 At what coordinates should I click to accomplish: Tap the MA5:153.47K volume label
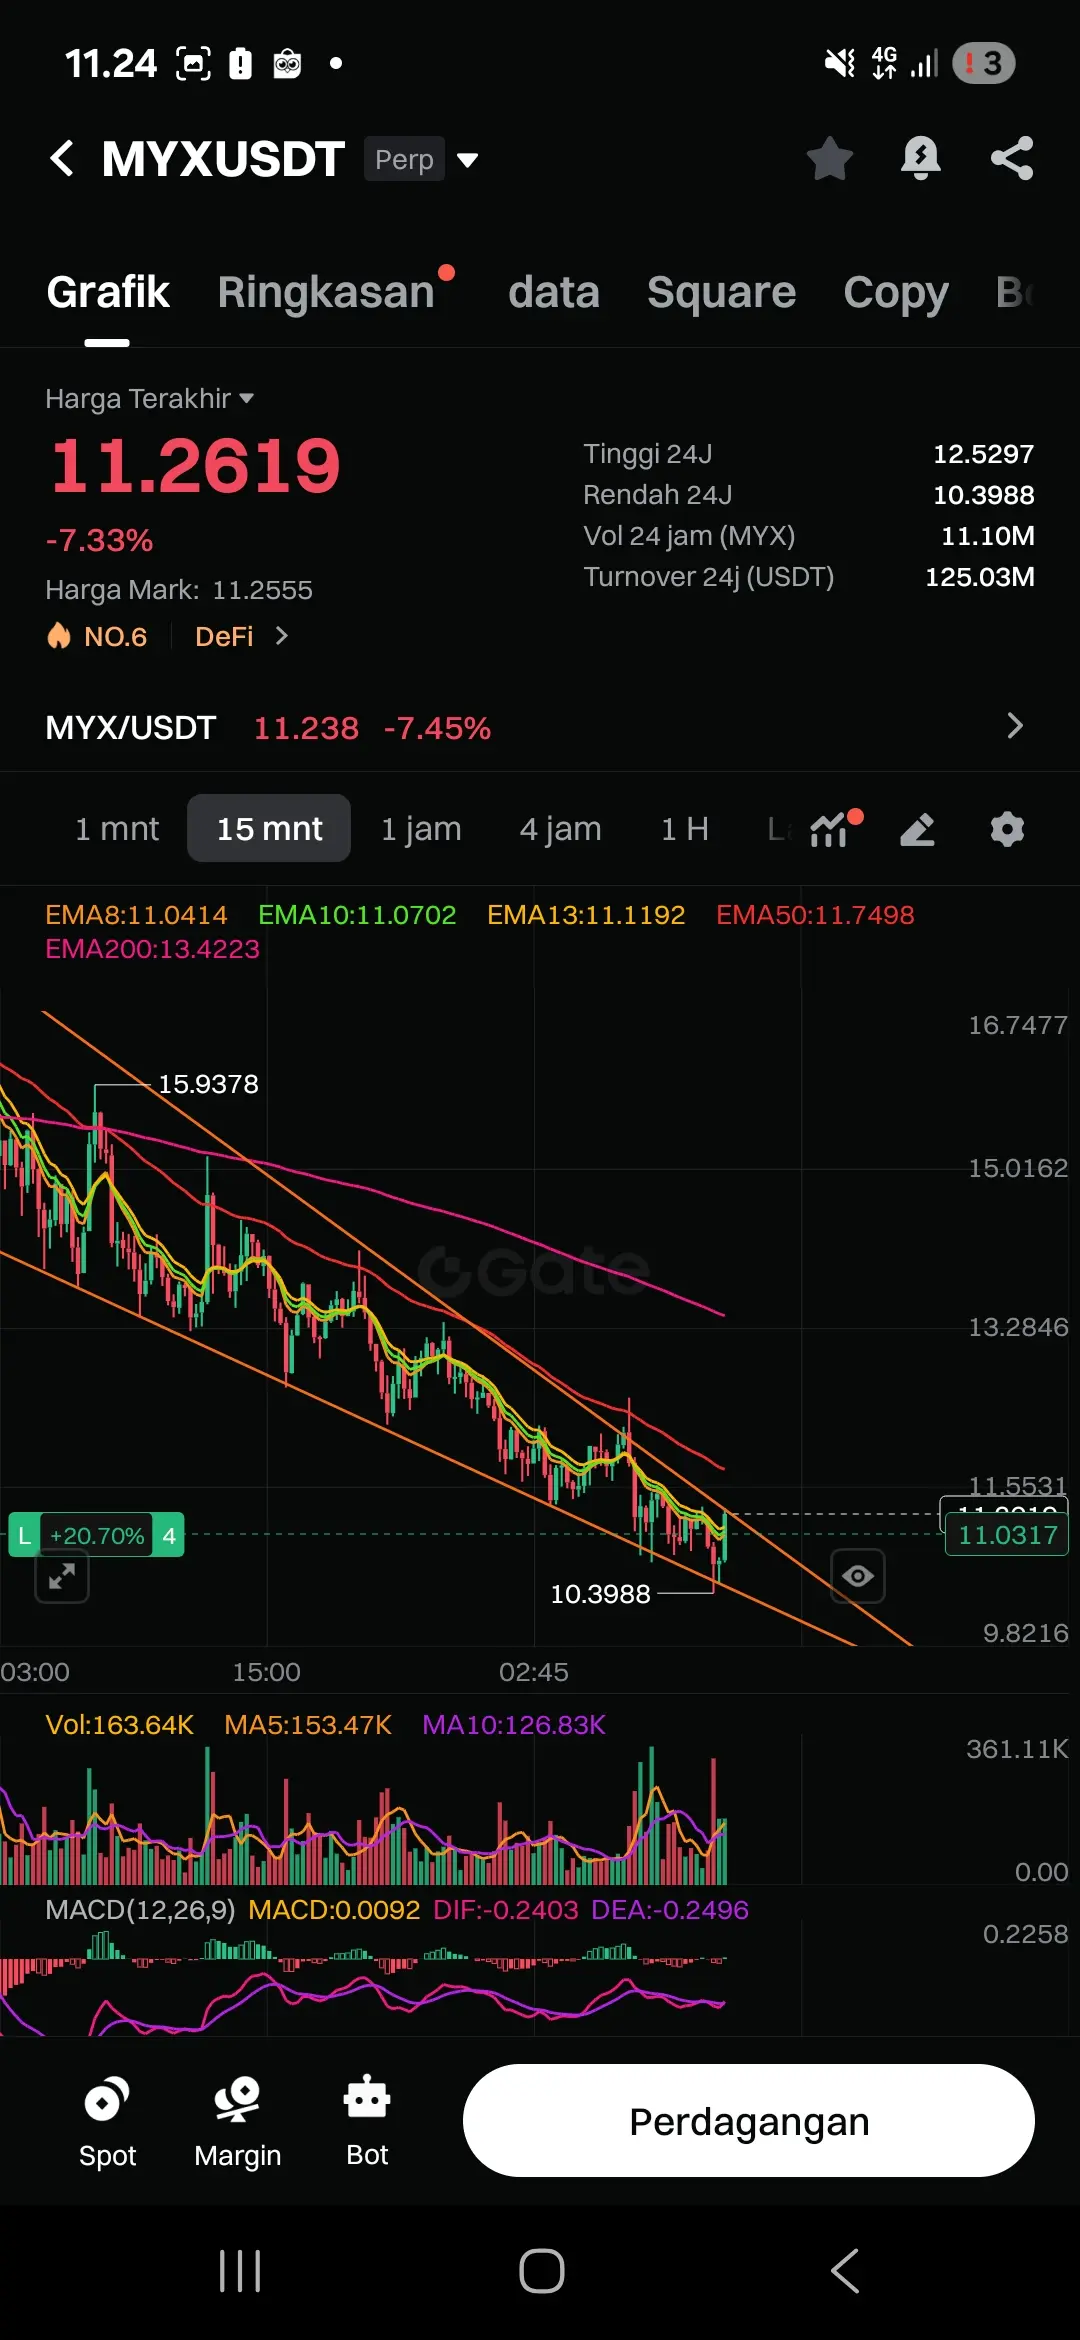click(x=308, y=1725)
